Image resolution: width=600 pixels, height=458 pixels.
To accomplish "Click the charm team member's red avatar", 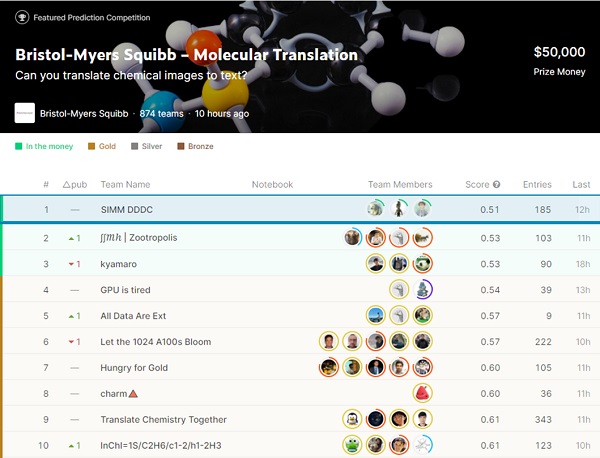I will [x=422, y=393].
